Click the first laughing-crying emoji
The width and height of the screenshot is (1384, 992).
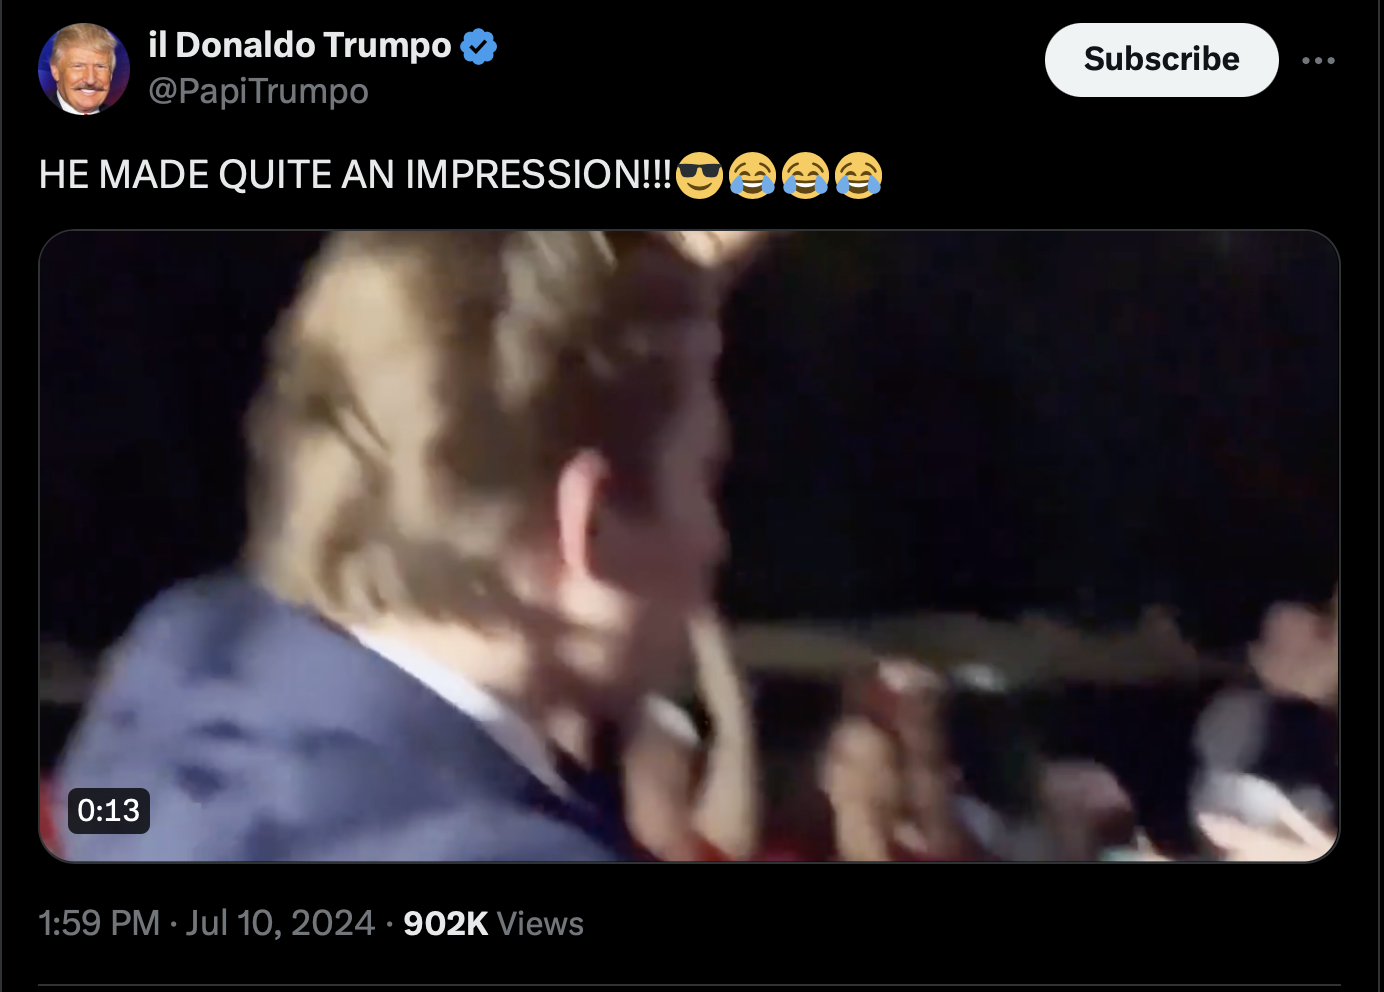coord(752,175)
